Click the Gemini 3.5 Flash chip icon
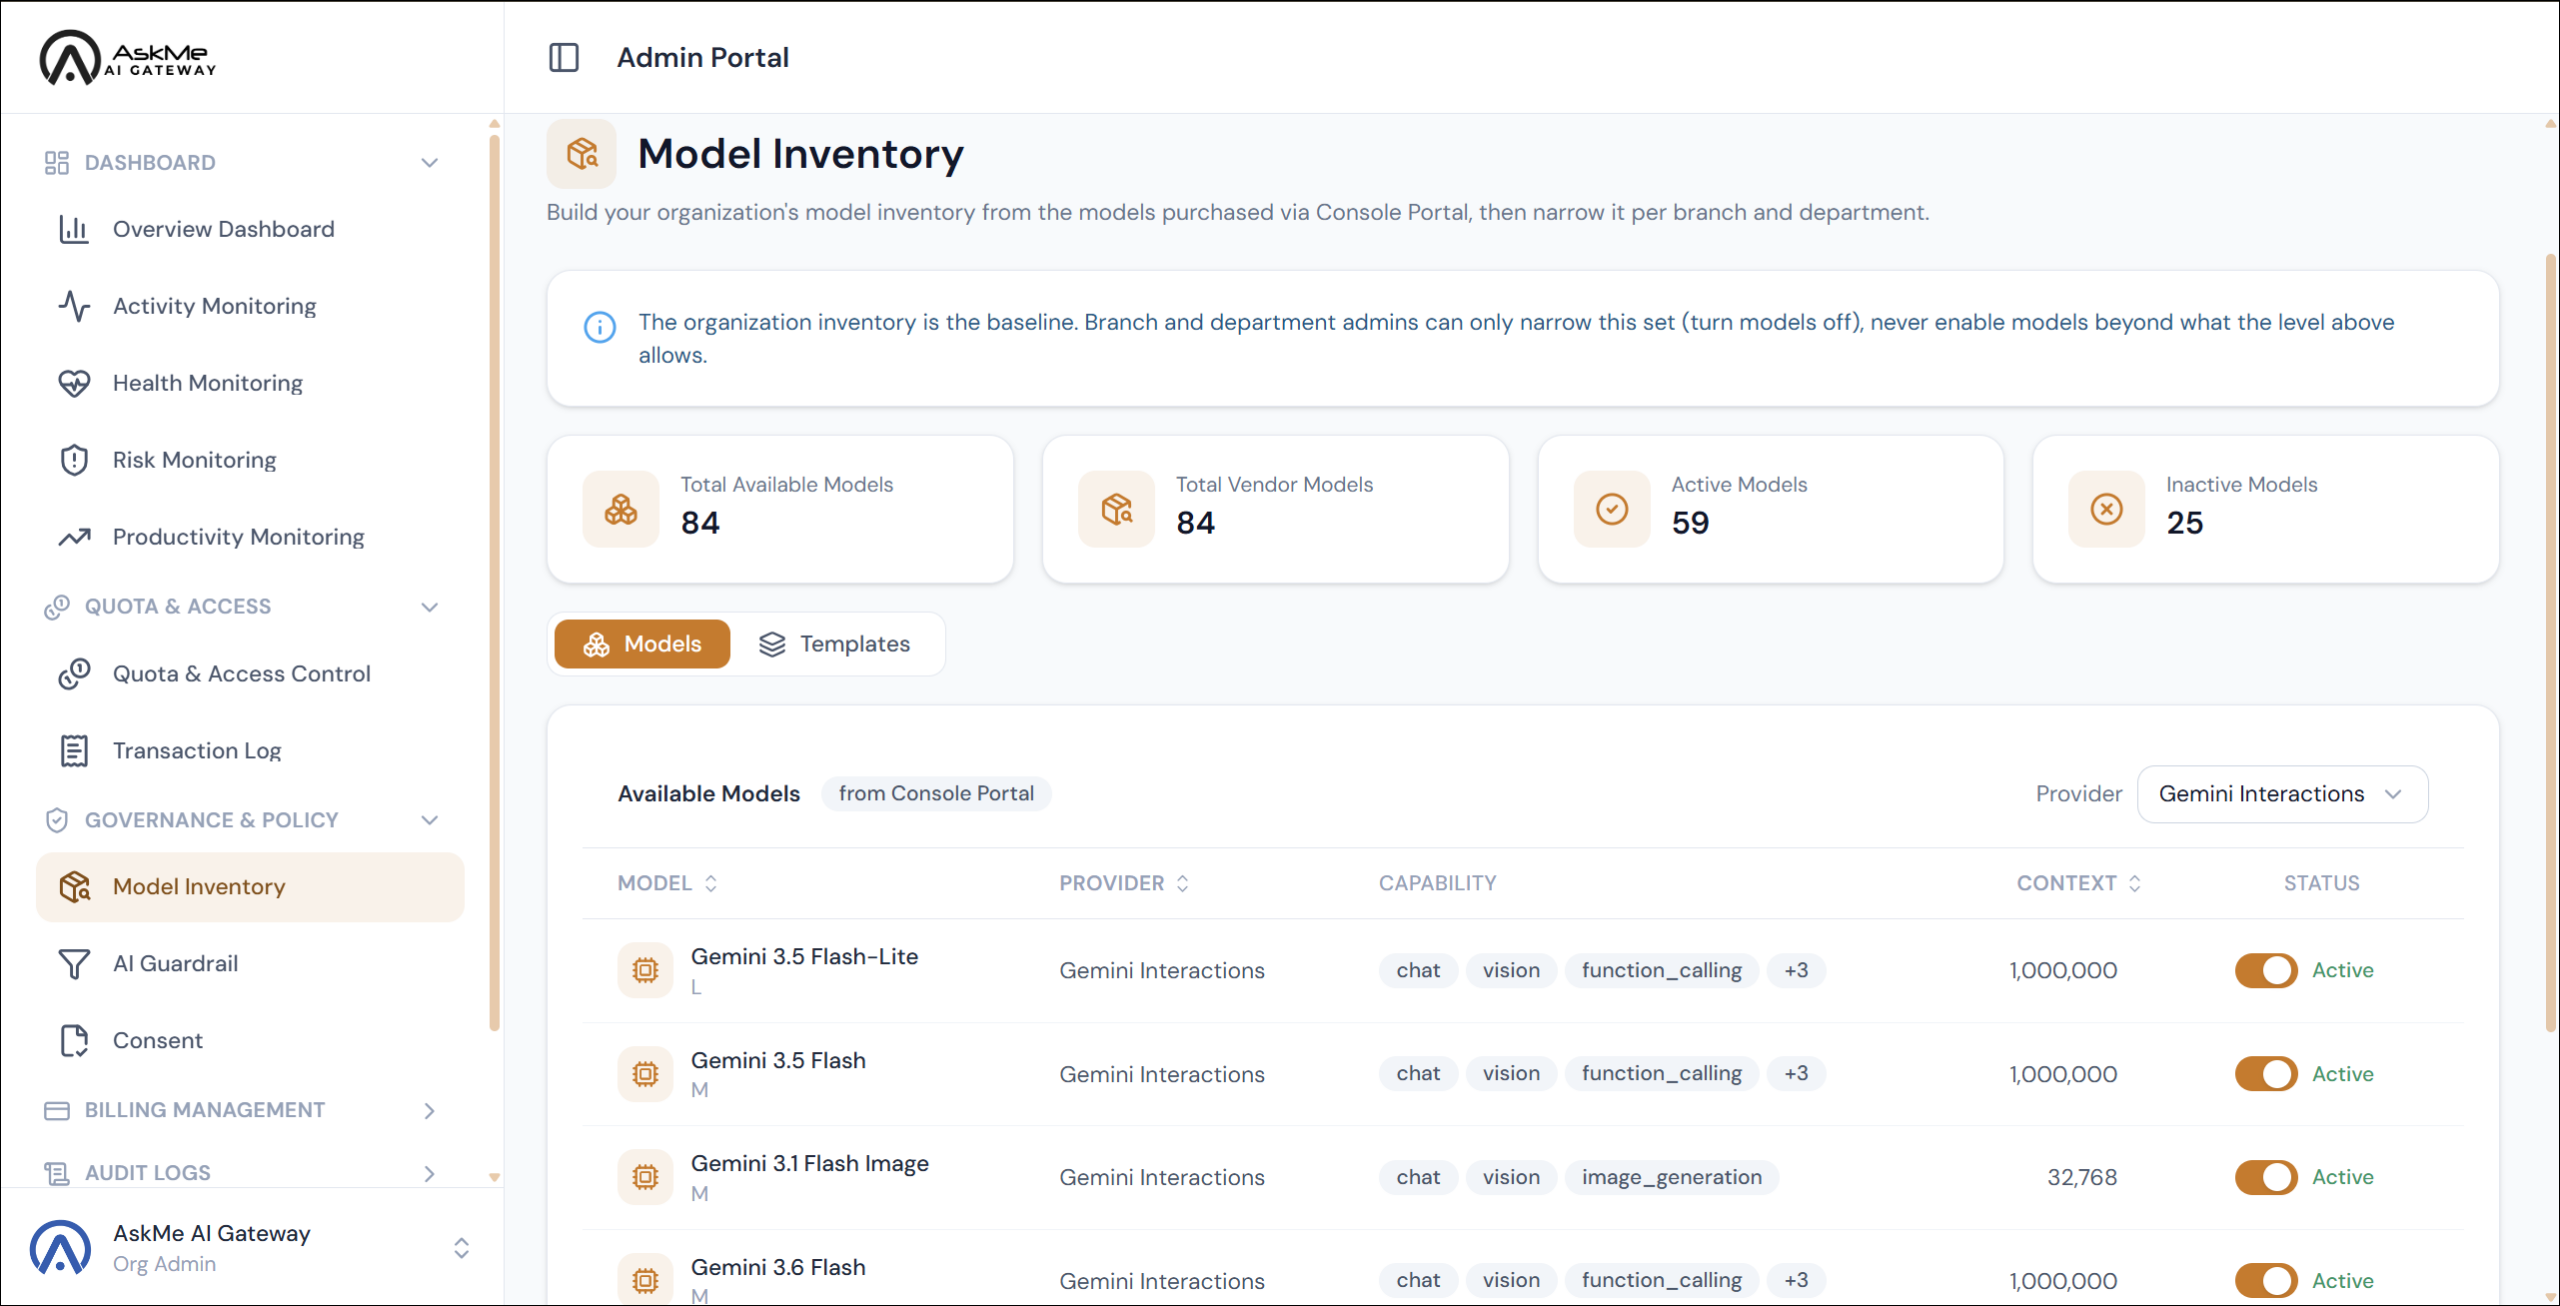Viewport: 2560px width, 1306px height. [x=645, y=1074]
